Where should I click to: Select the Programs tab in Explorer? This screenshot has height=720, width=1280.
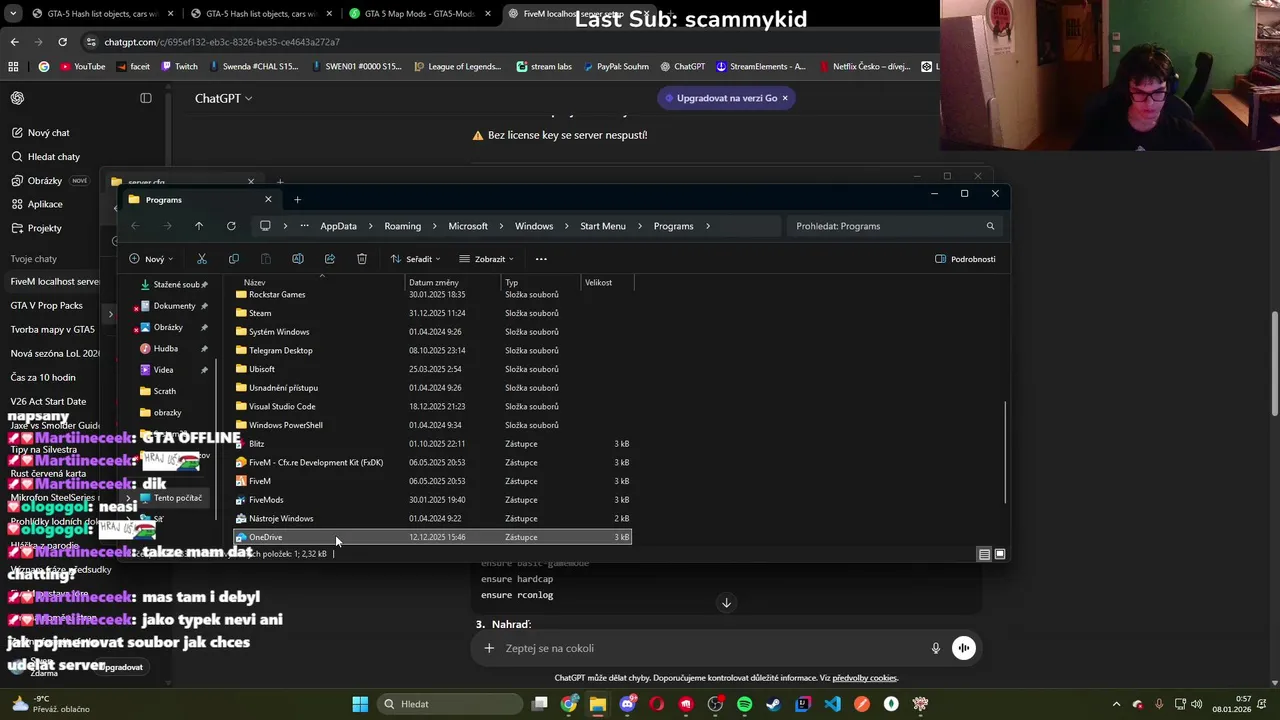pyautogui.click(x=200, y=199)
